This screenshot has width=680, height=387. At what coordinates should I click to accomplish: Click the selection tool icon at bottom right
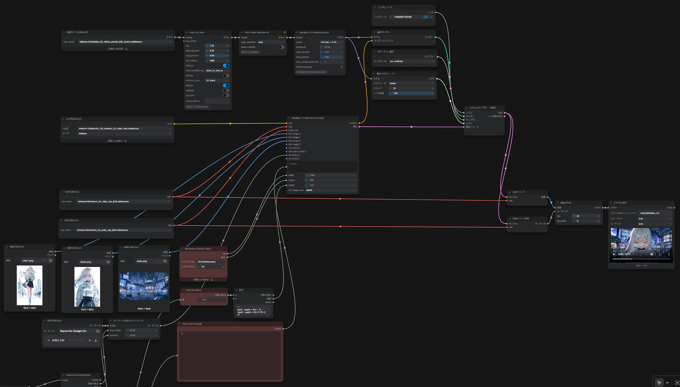[x=659, y=383]
